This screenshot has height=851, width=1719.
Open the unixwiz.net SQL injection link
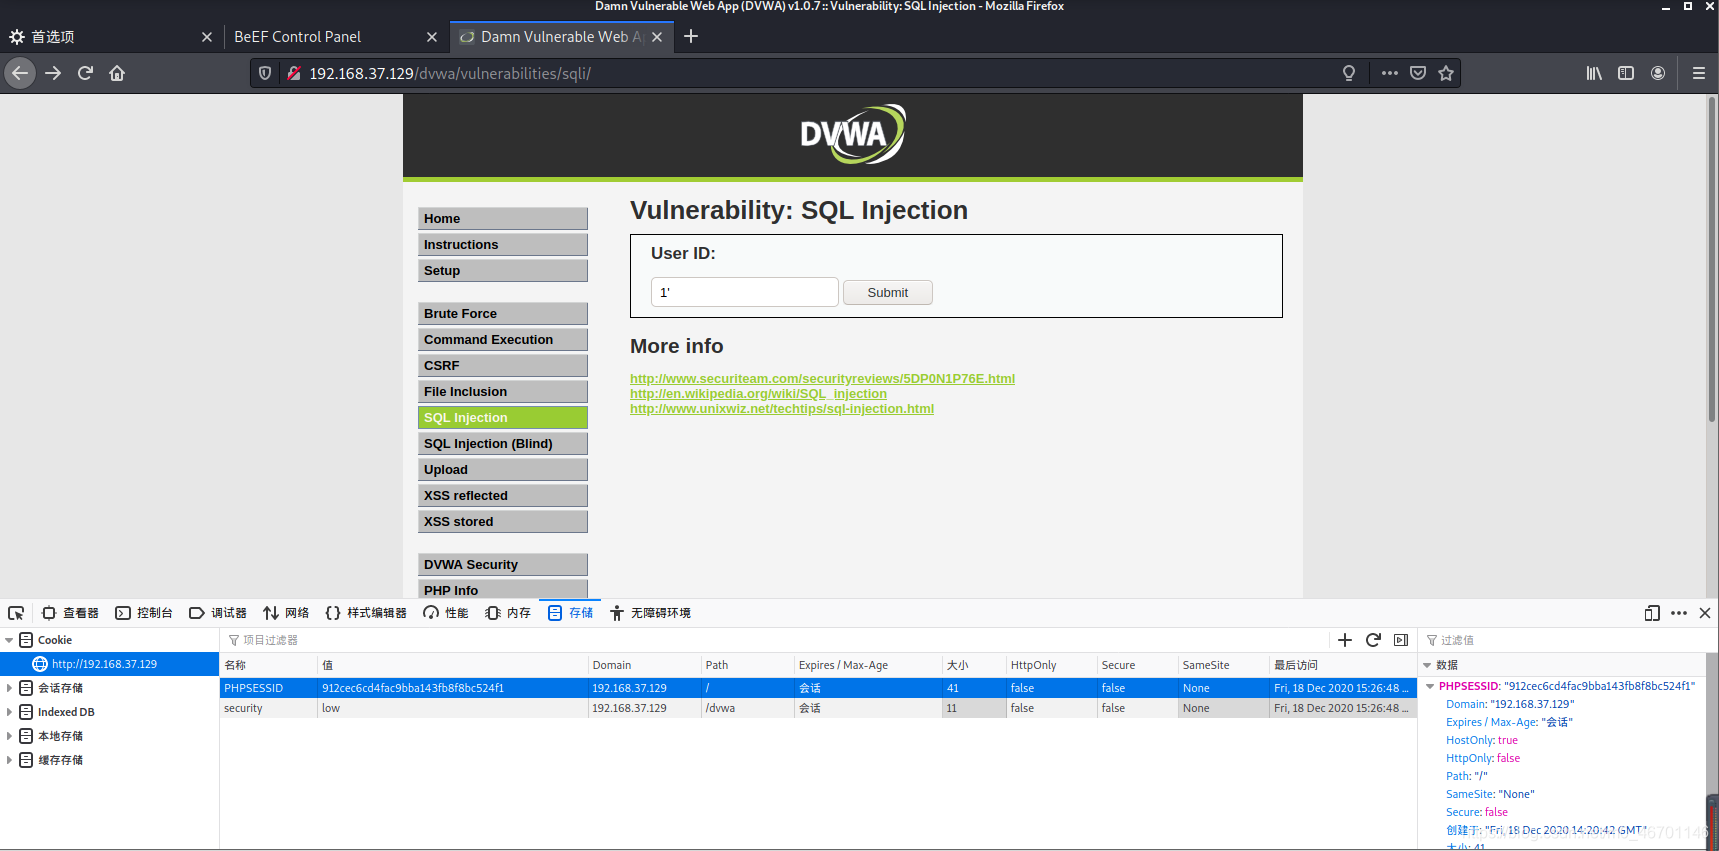[782, 409]
